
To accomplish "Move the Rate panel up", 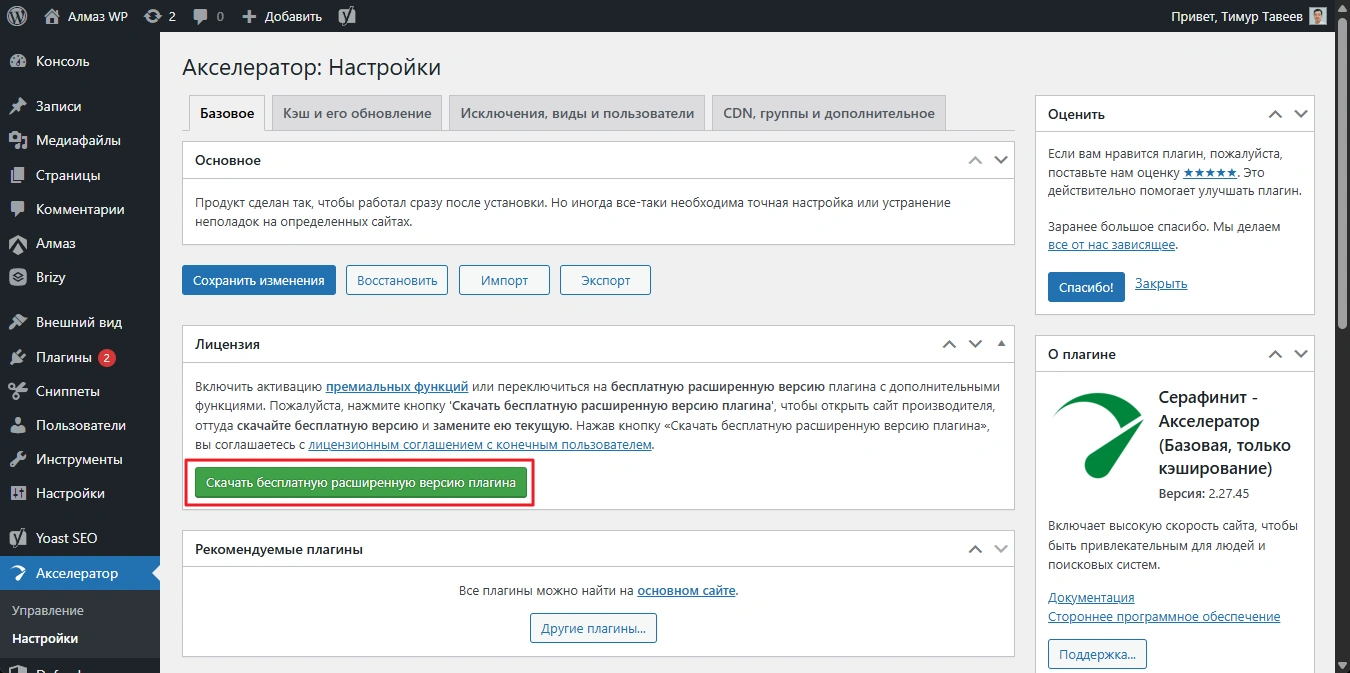I will point(1275,114).
